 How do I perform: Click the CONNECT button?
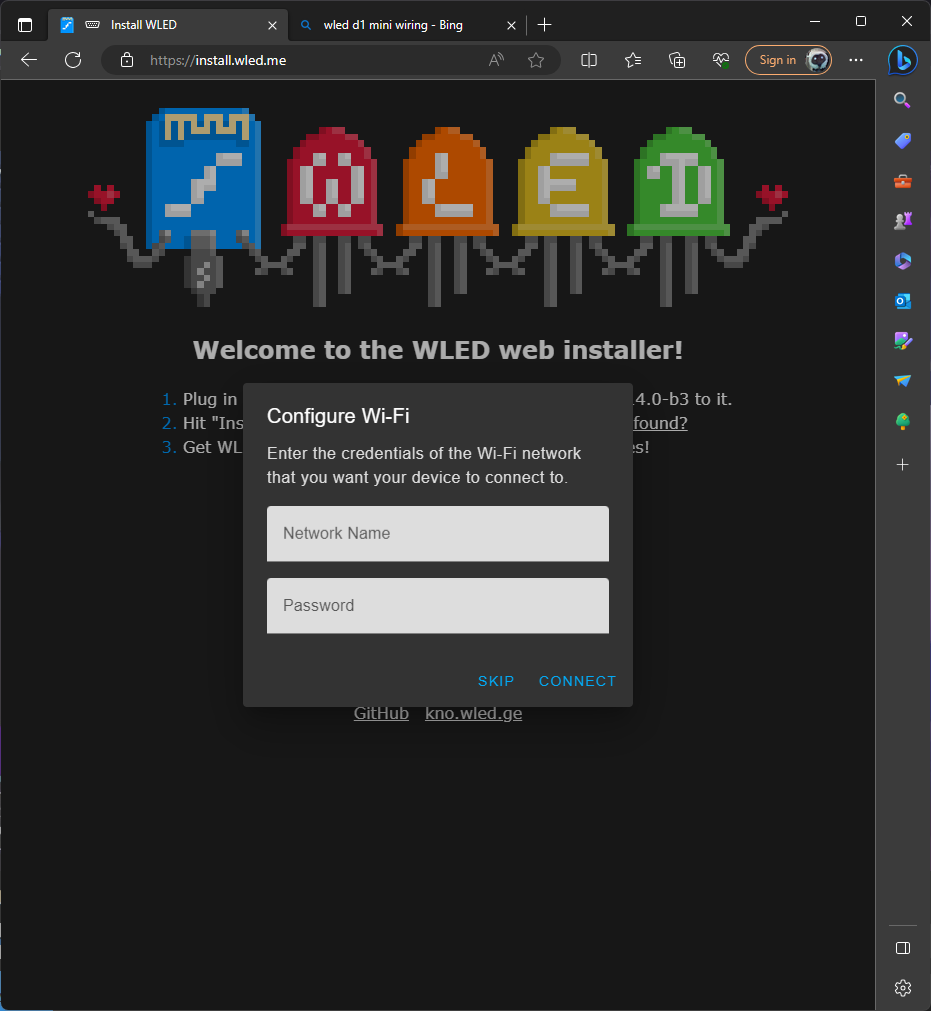577,681
